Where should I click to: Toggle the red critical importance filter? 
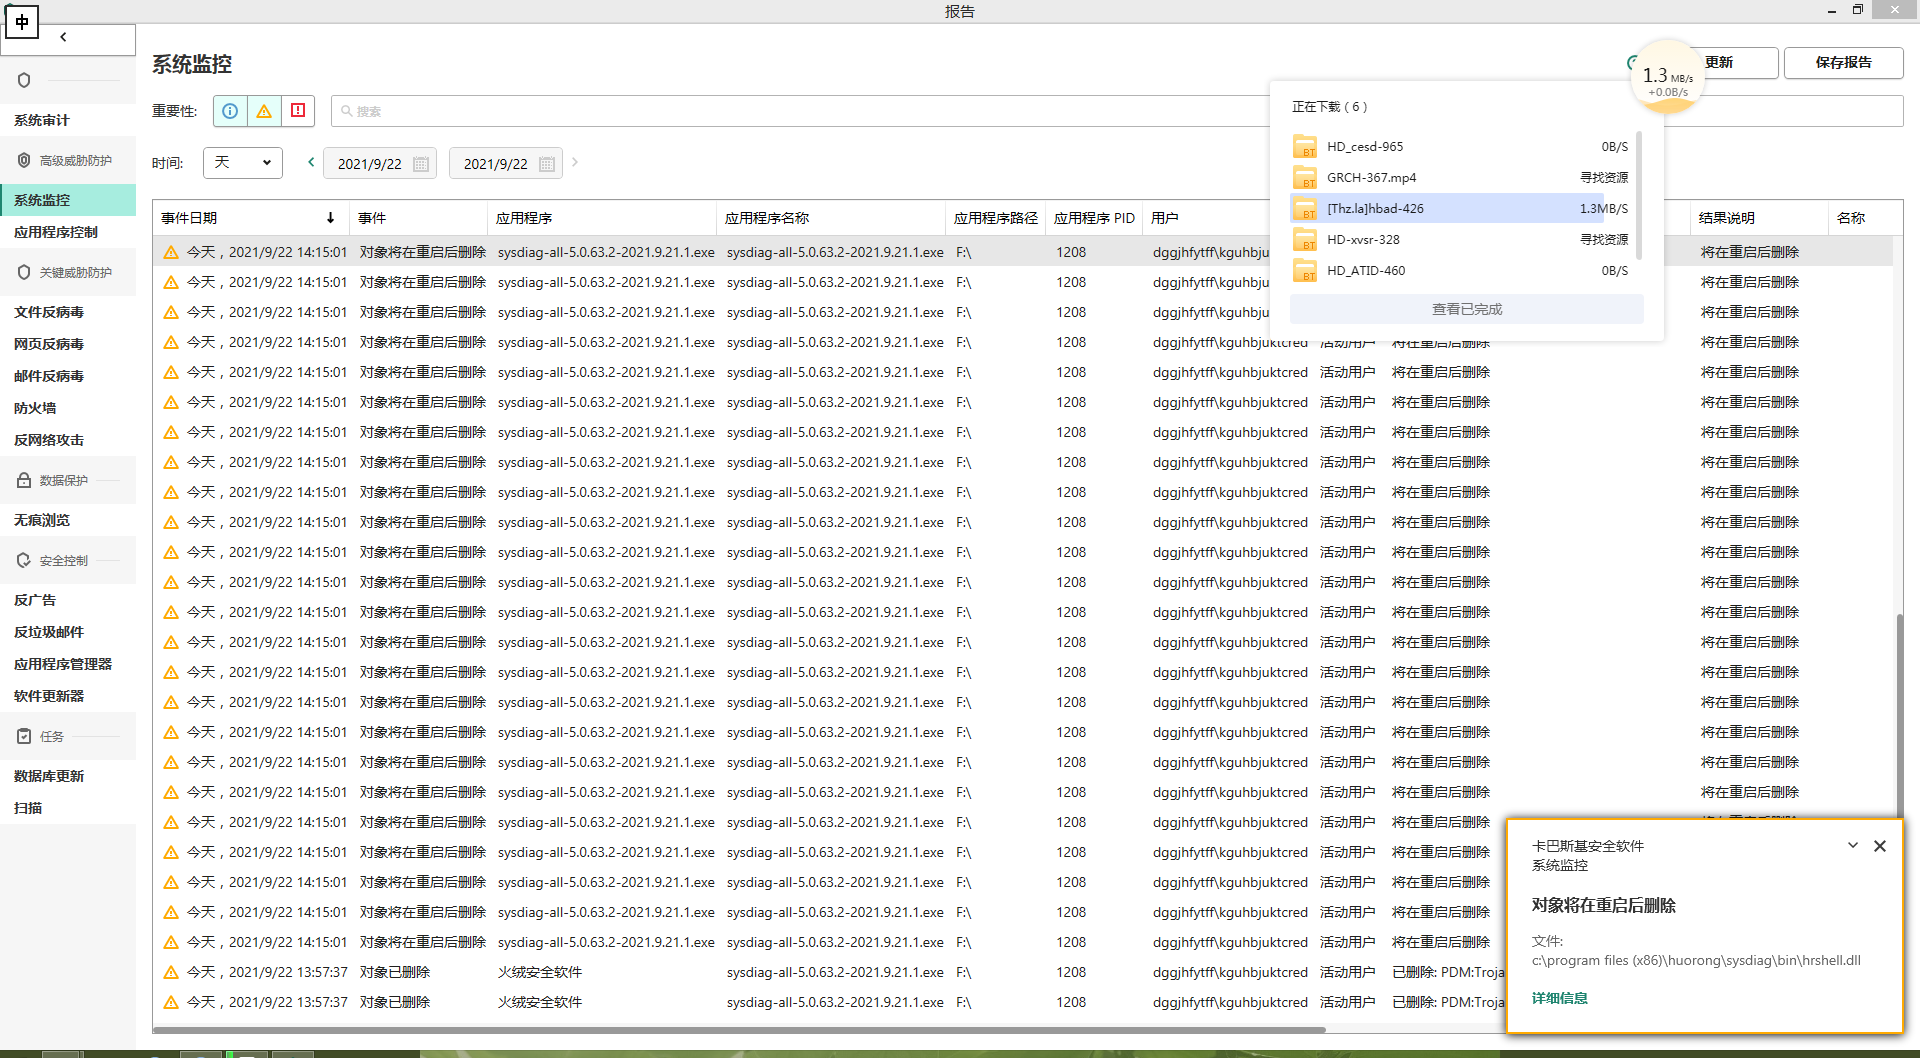pyautogui.click(x=298, y=111)
